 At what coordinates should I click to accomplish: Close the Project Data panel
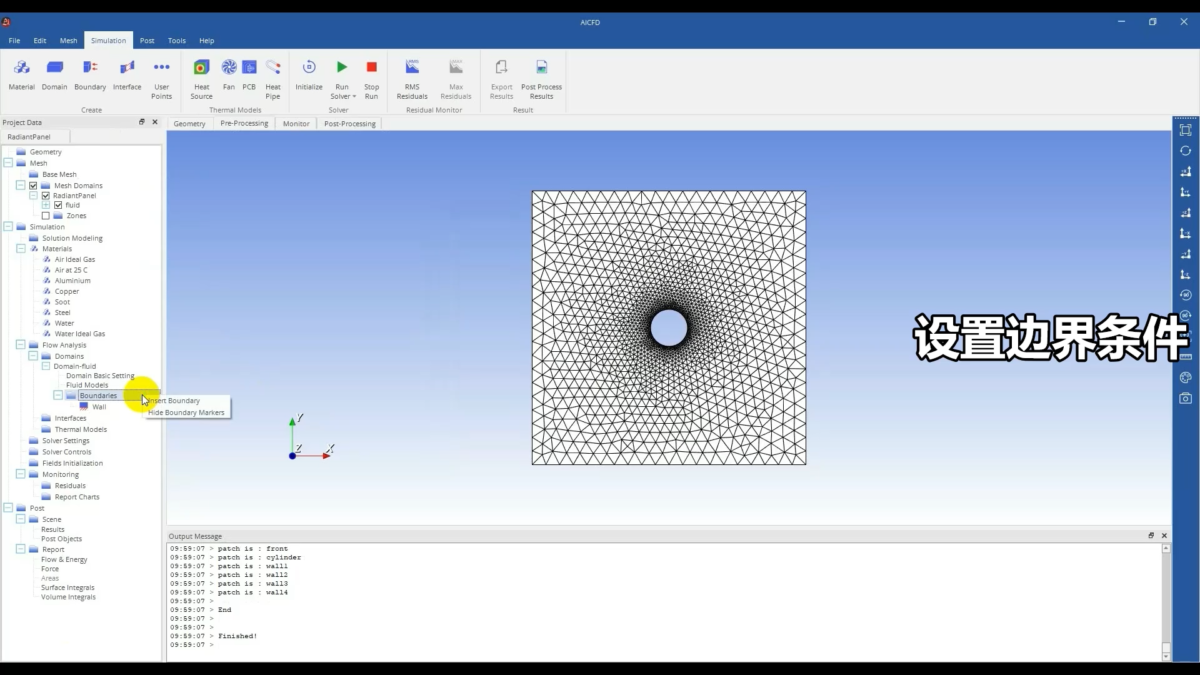coord(155,122)
